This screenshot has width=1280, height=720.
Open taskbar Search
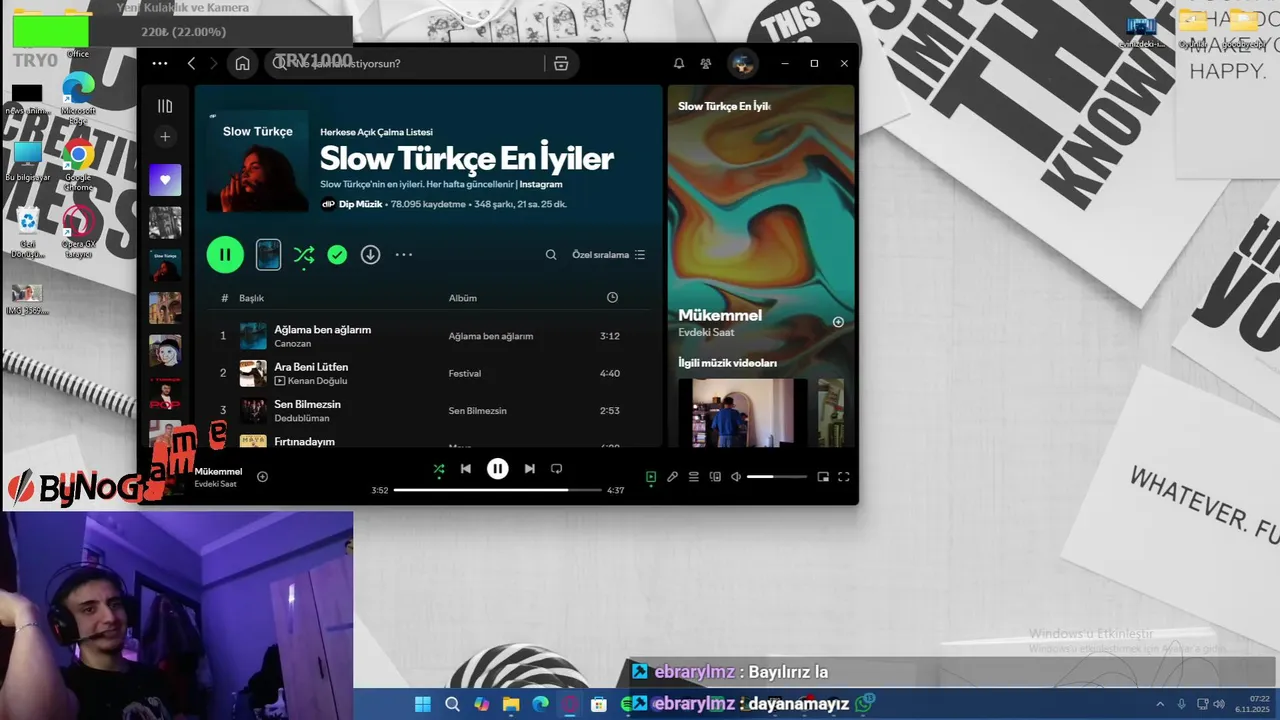452,704
